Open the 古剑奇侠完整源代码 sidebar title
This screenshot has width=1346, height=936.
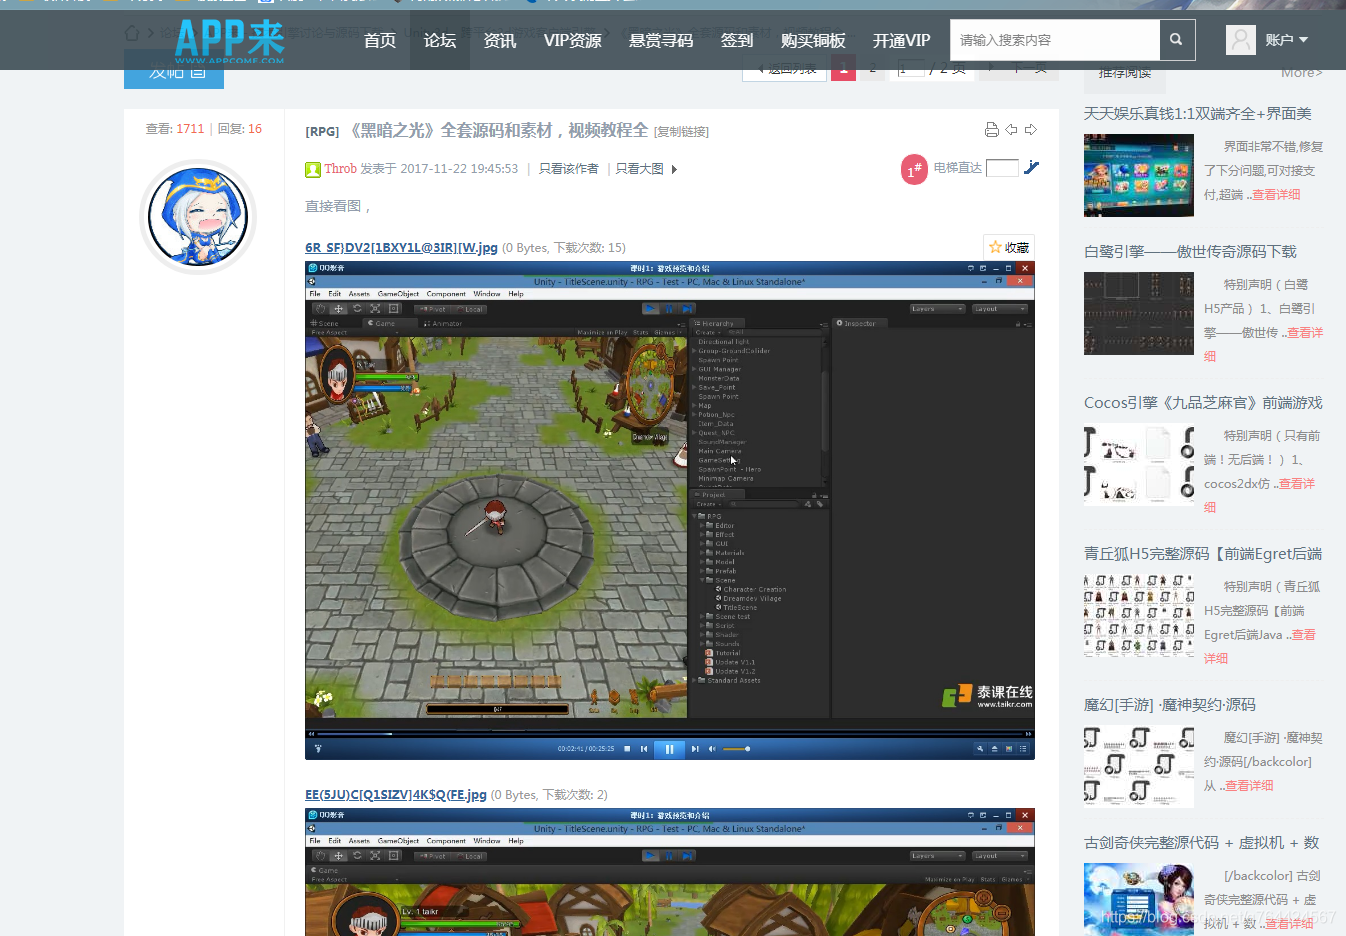(x=1201, y=843)
